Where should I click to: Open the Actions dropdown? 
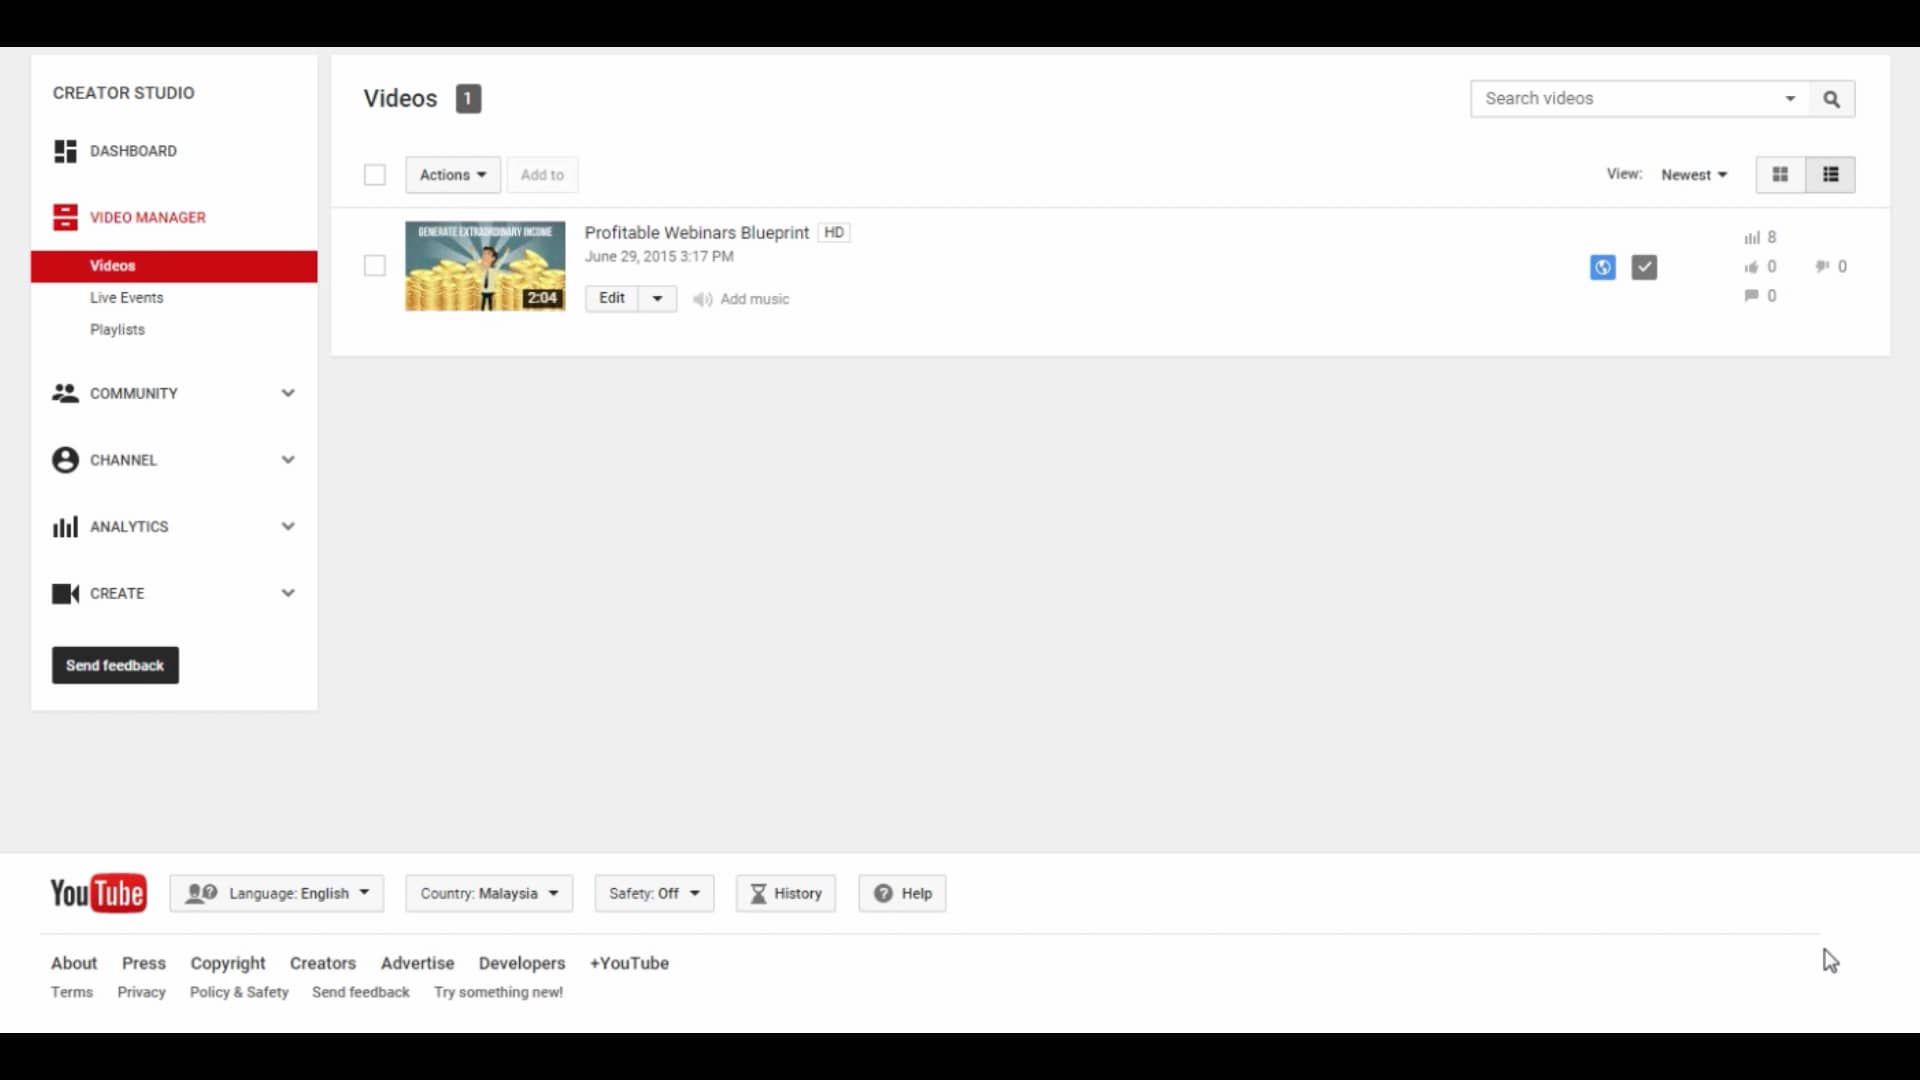[452, 174]
